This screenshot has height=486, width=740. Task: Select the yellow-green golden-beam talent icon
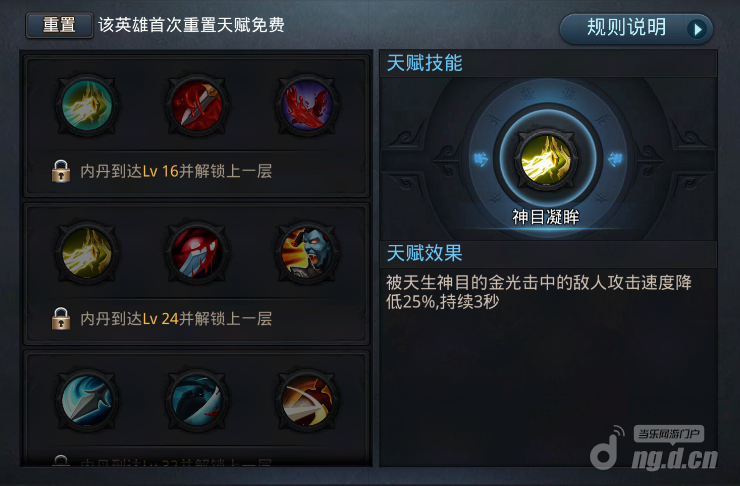(x=87, y=252)
